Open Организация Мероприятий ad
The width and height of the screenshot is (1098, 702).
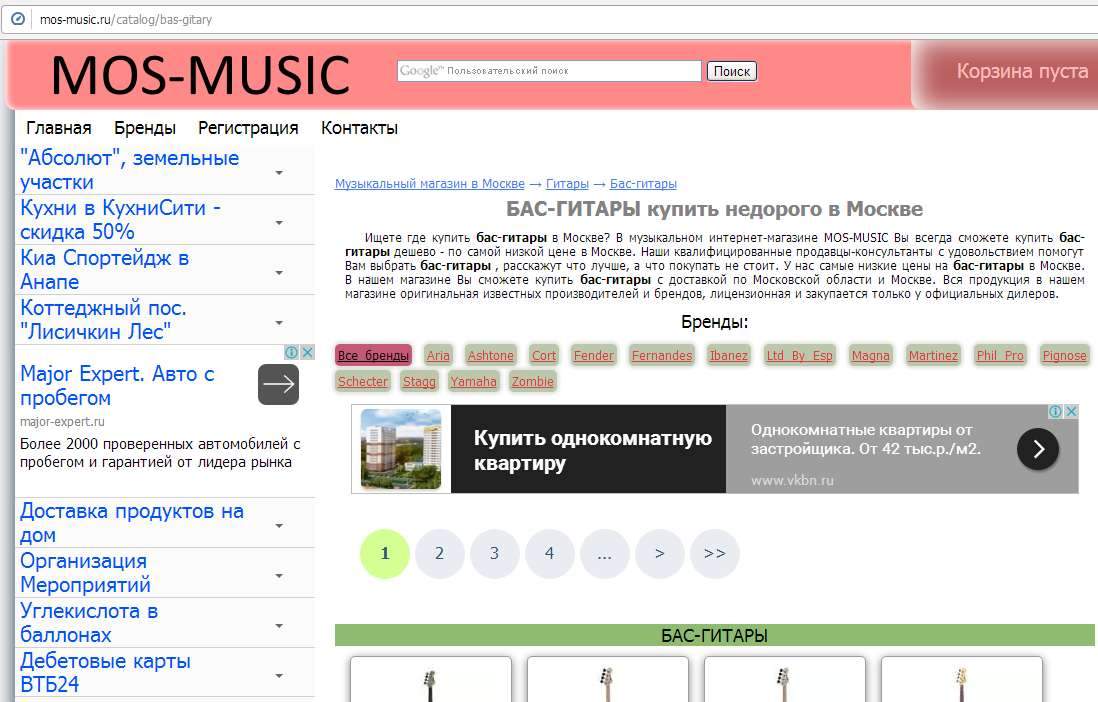(85, 572)
